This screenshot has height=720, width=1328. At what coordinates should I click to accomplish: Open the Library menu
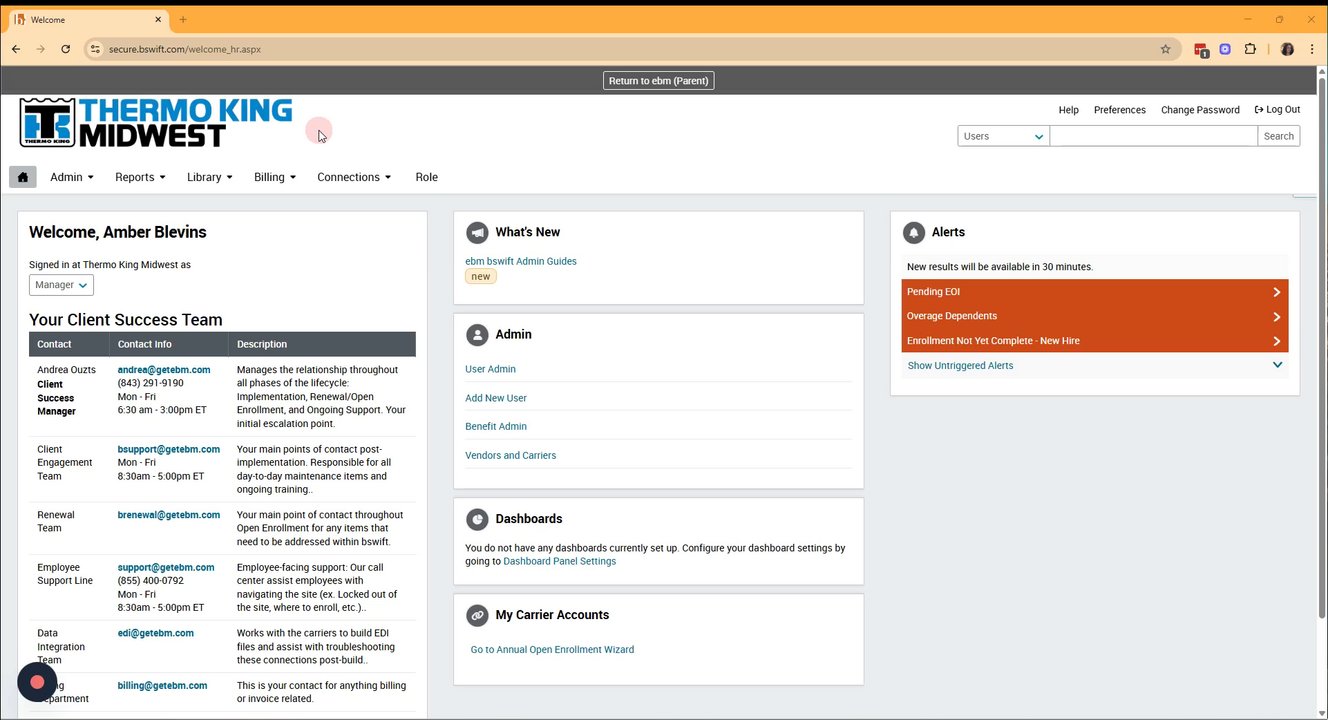click(210, 177)
